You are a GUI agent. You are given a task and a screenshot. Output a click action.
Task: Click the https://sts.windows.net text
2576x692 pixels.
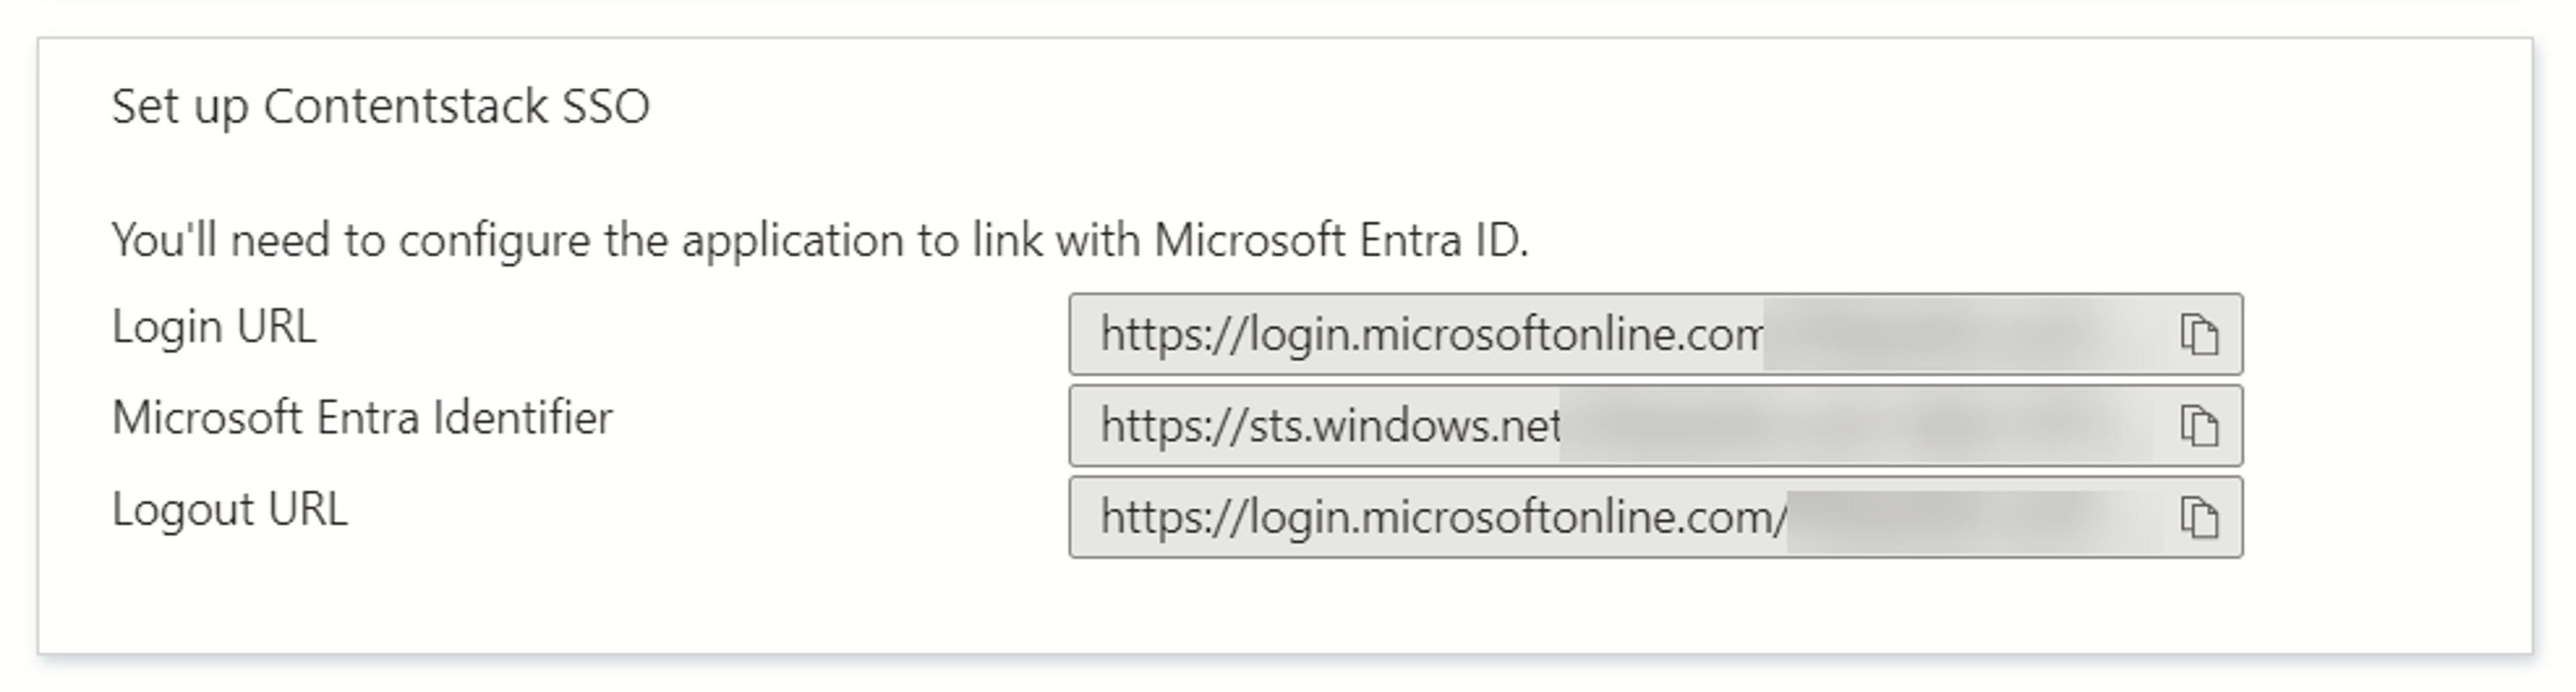(1330, 427)
